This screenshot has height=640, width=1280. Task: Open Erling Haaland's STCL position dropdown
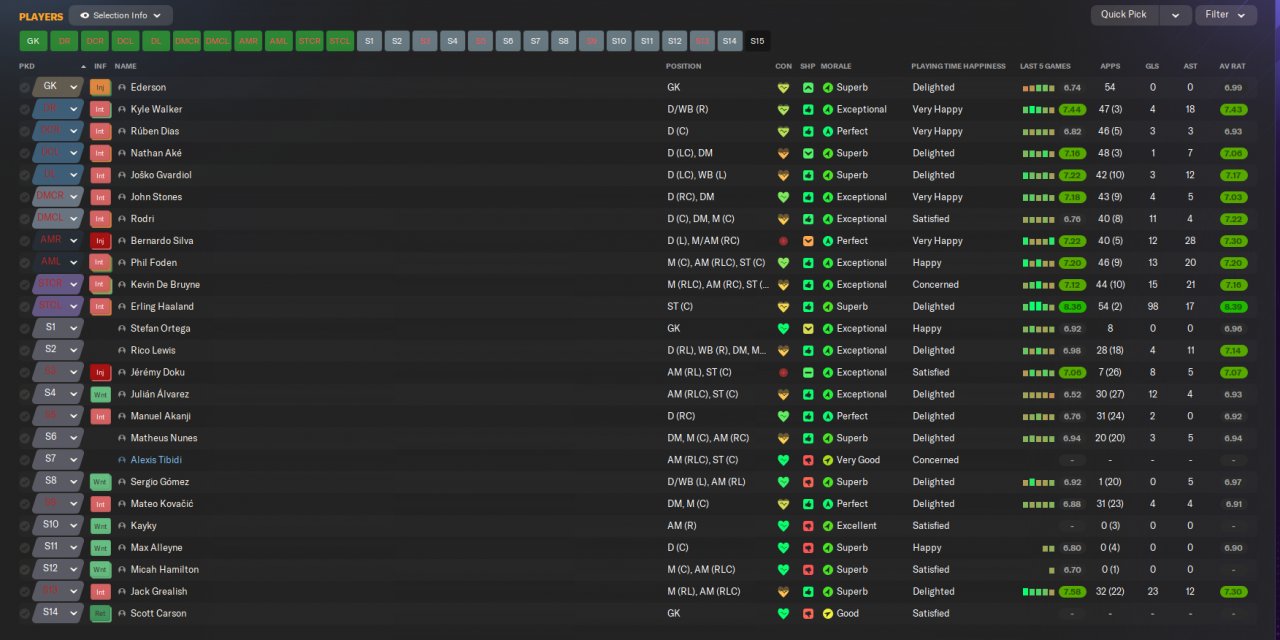click(x=73, y=307)
